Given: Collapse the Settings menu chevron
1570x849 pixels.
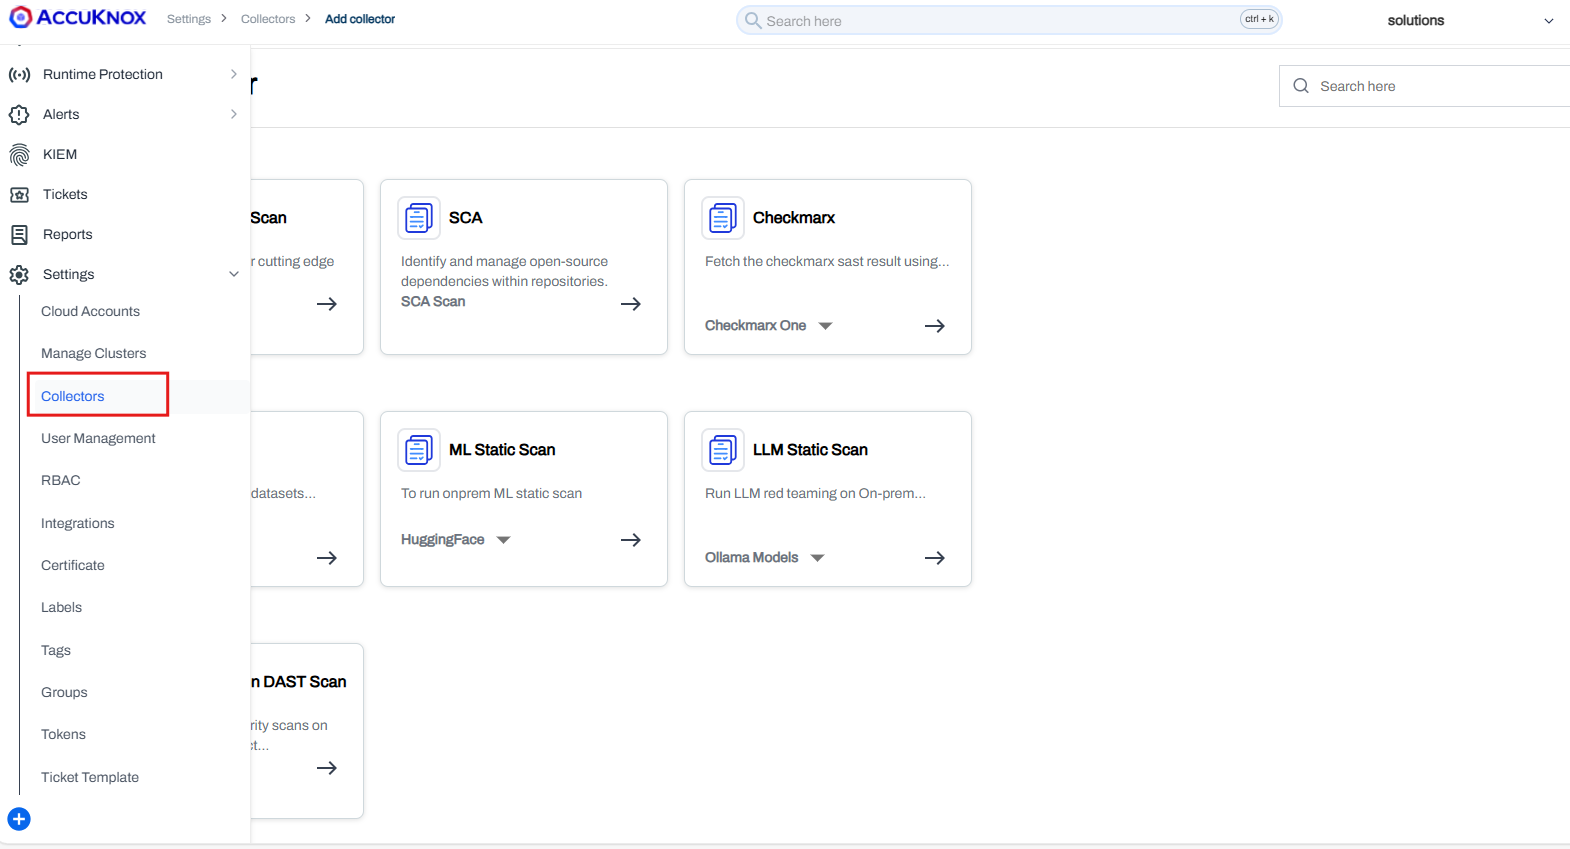Looking at the screenshot, I should [x=233, y=274].
